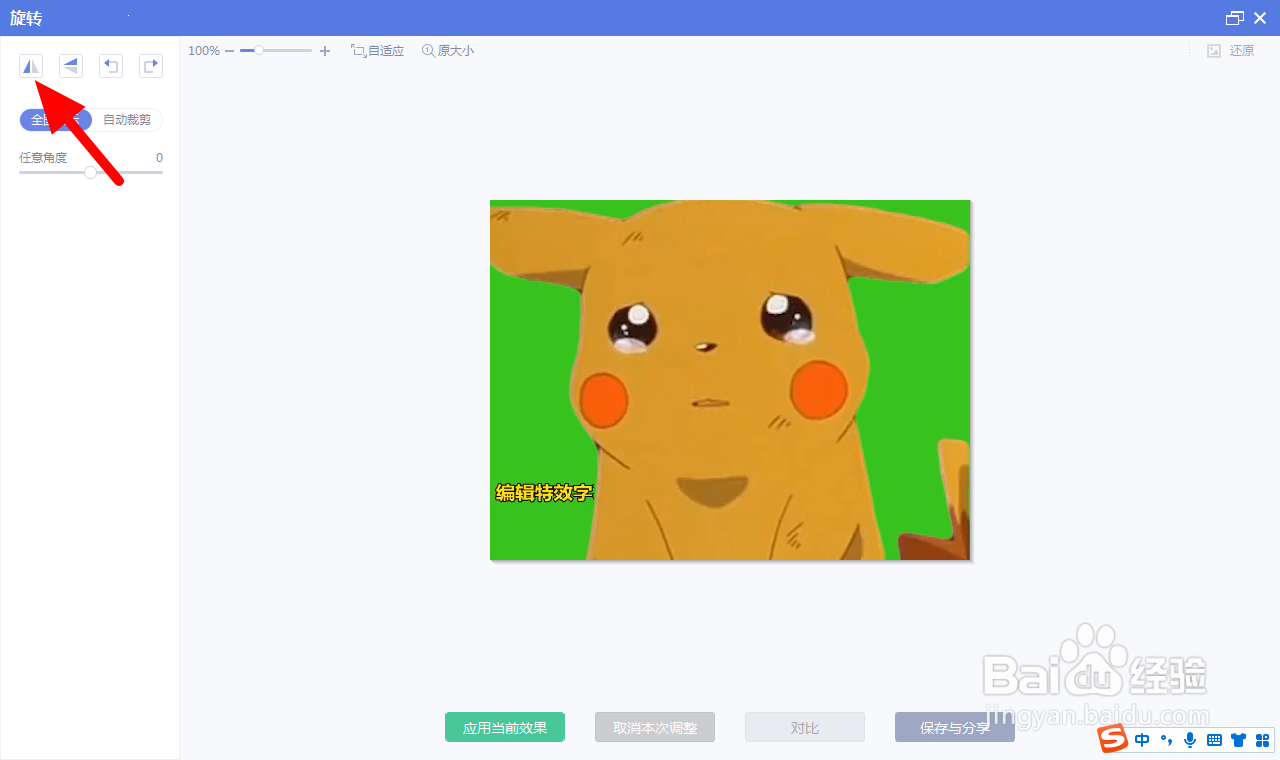This screenshot has width=1280, height=760.
Task: Restore down the 旋转 window
Action: [1235, 18]
